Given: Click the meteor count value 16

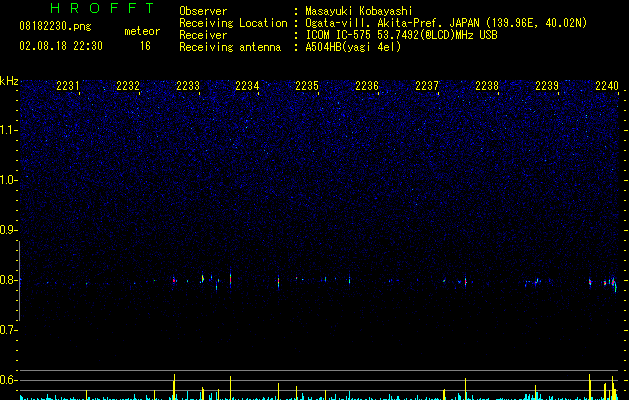Looking at the screenshot, I should click(x=145, y=46).
